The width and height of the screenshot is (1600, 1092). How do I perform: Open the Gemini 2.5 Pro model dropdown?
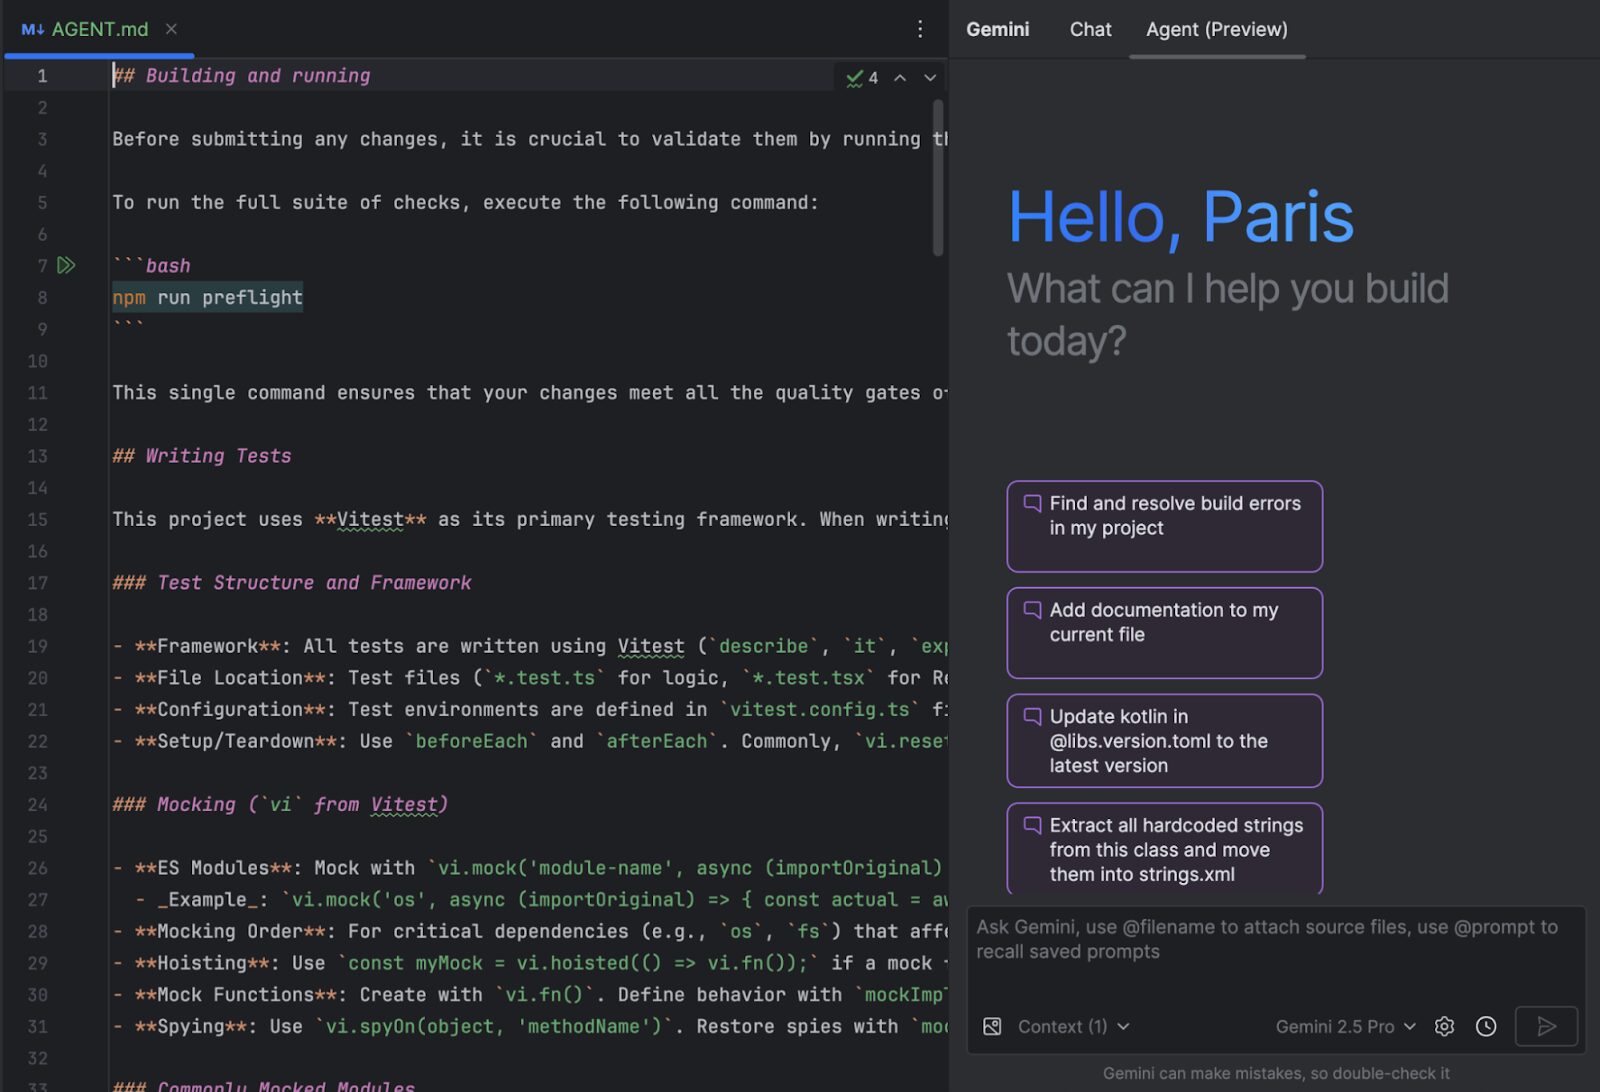[1345, 1026]
